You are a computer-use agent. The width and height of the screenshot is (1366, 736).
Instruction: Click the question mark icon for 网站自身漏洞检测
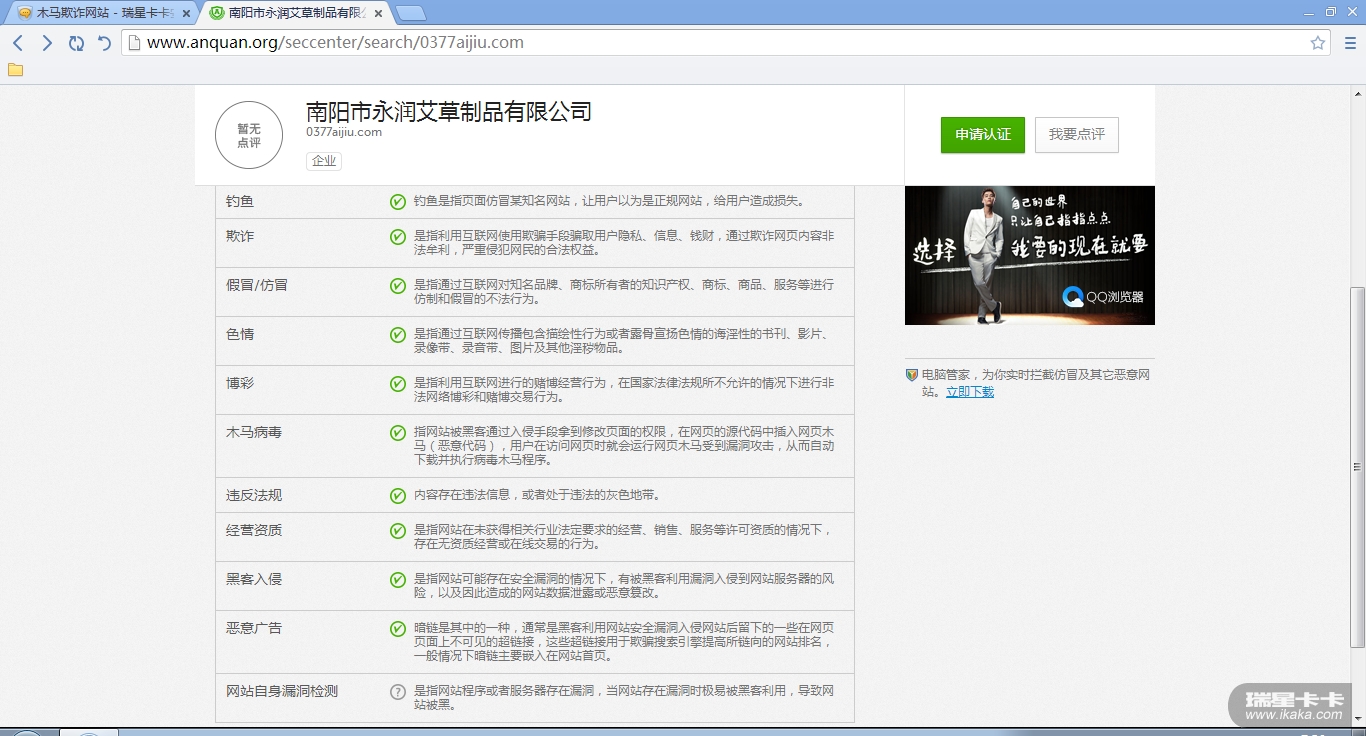pyautogui.click(x=398, y=692)
